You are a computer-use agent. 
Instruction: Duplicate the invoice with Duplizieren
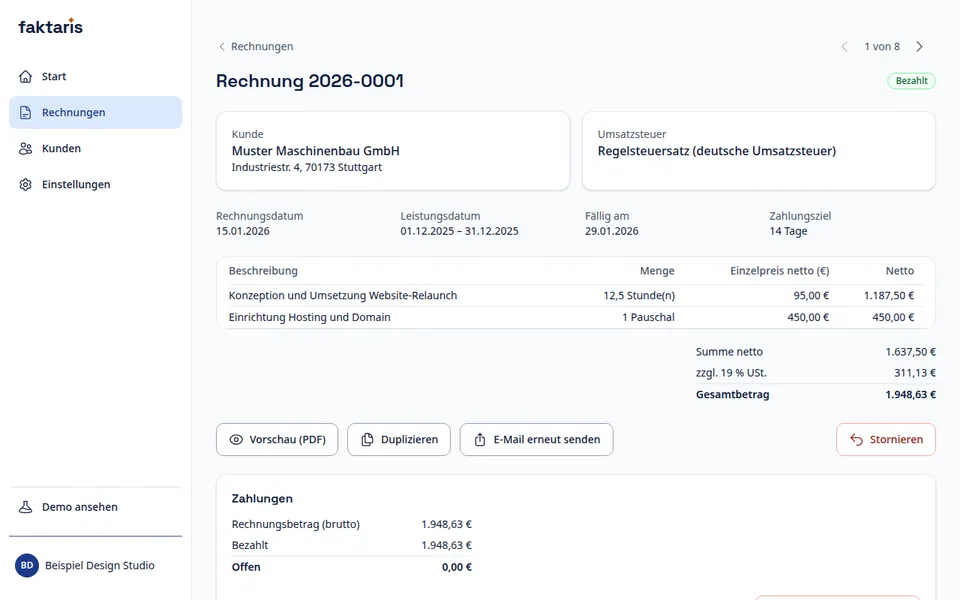click(x=399, y=440)
